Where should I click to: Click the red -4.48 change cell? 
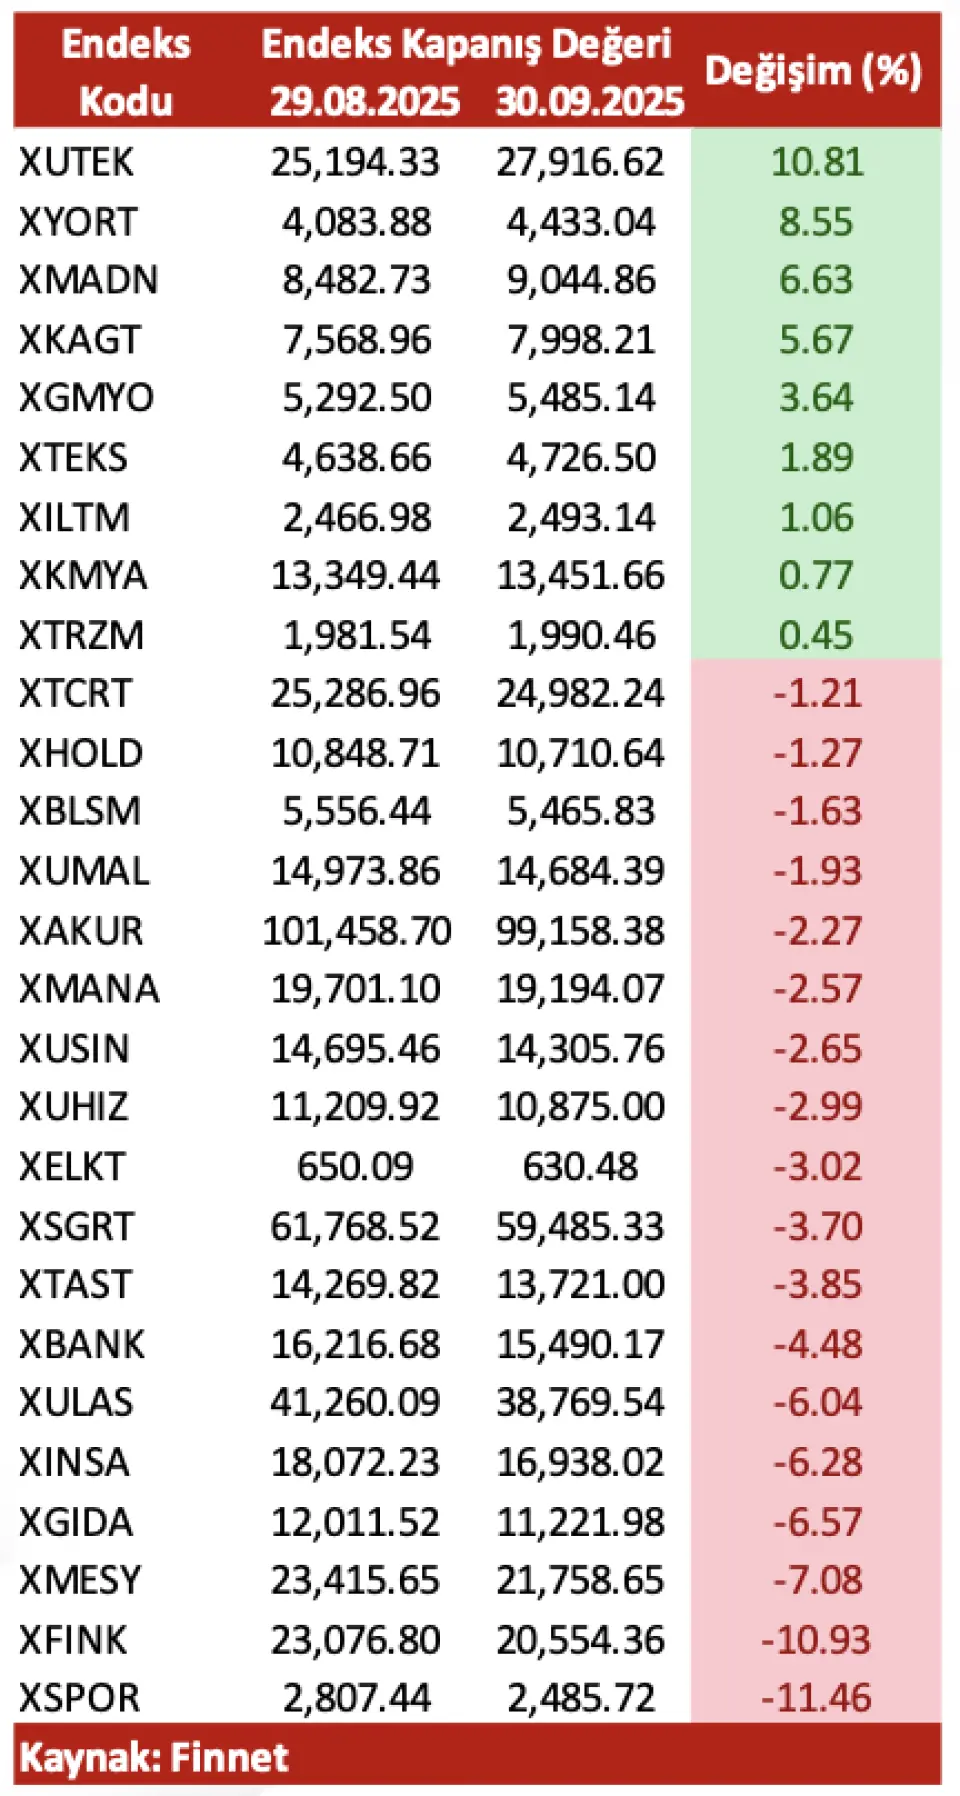pos(816,1344)
